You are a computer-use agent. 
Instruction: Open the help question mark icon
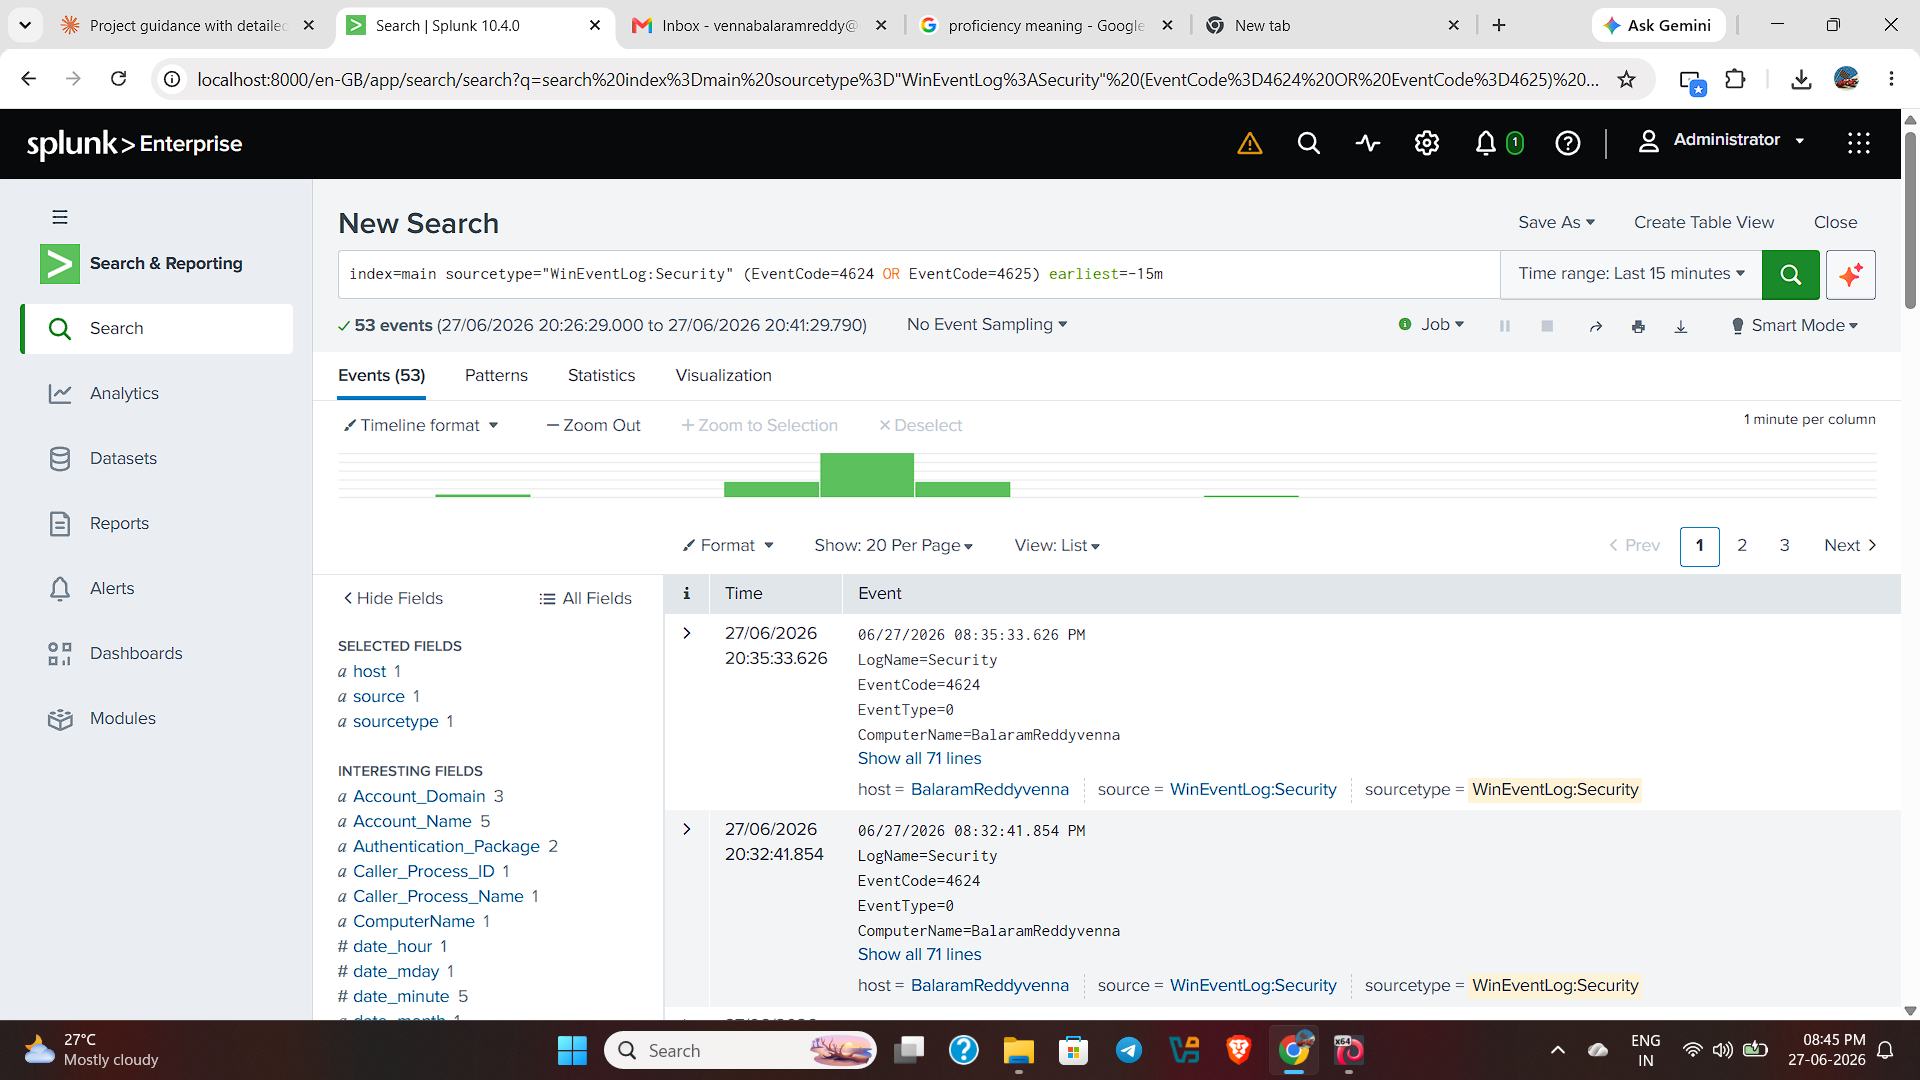point(1568,144)
